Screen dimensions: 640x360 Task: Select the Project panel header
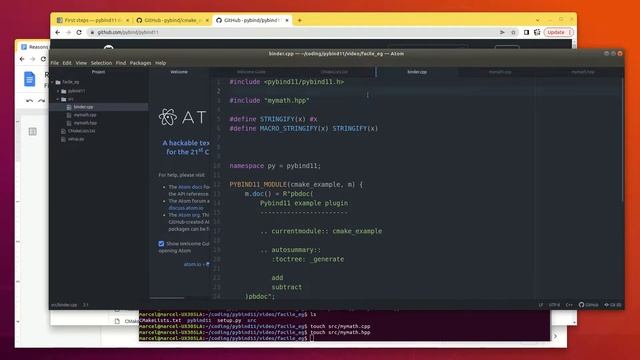click(98, 72)
